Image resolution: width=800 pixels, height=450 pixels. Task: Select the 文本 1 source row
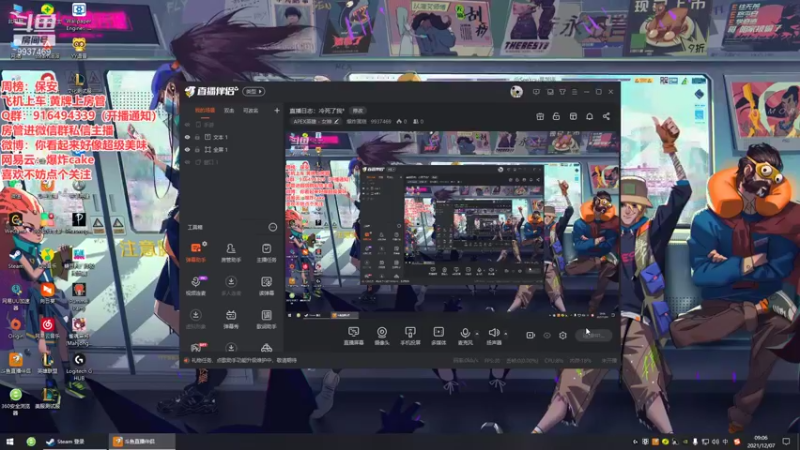click(x=232, y=137)
